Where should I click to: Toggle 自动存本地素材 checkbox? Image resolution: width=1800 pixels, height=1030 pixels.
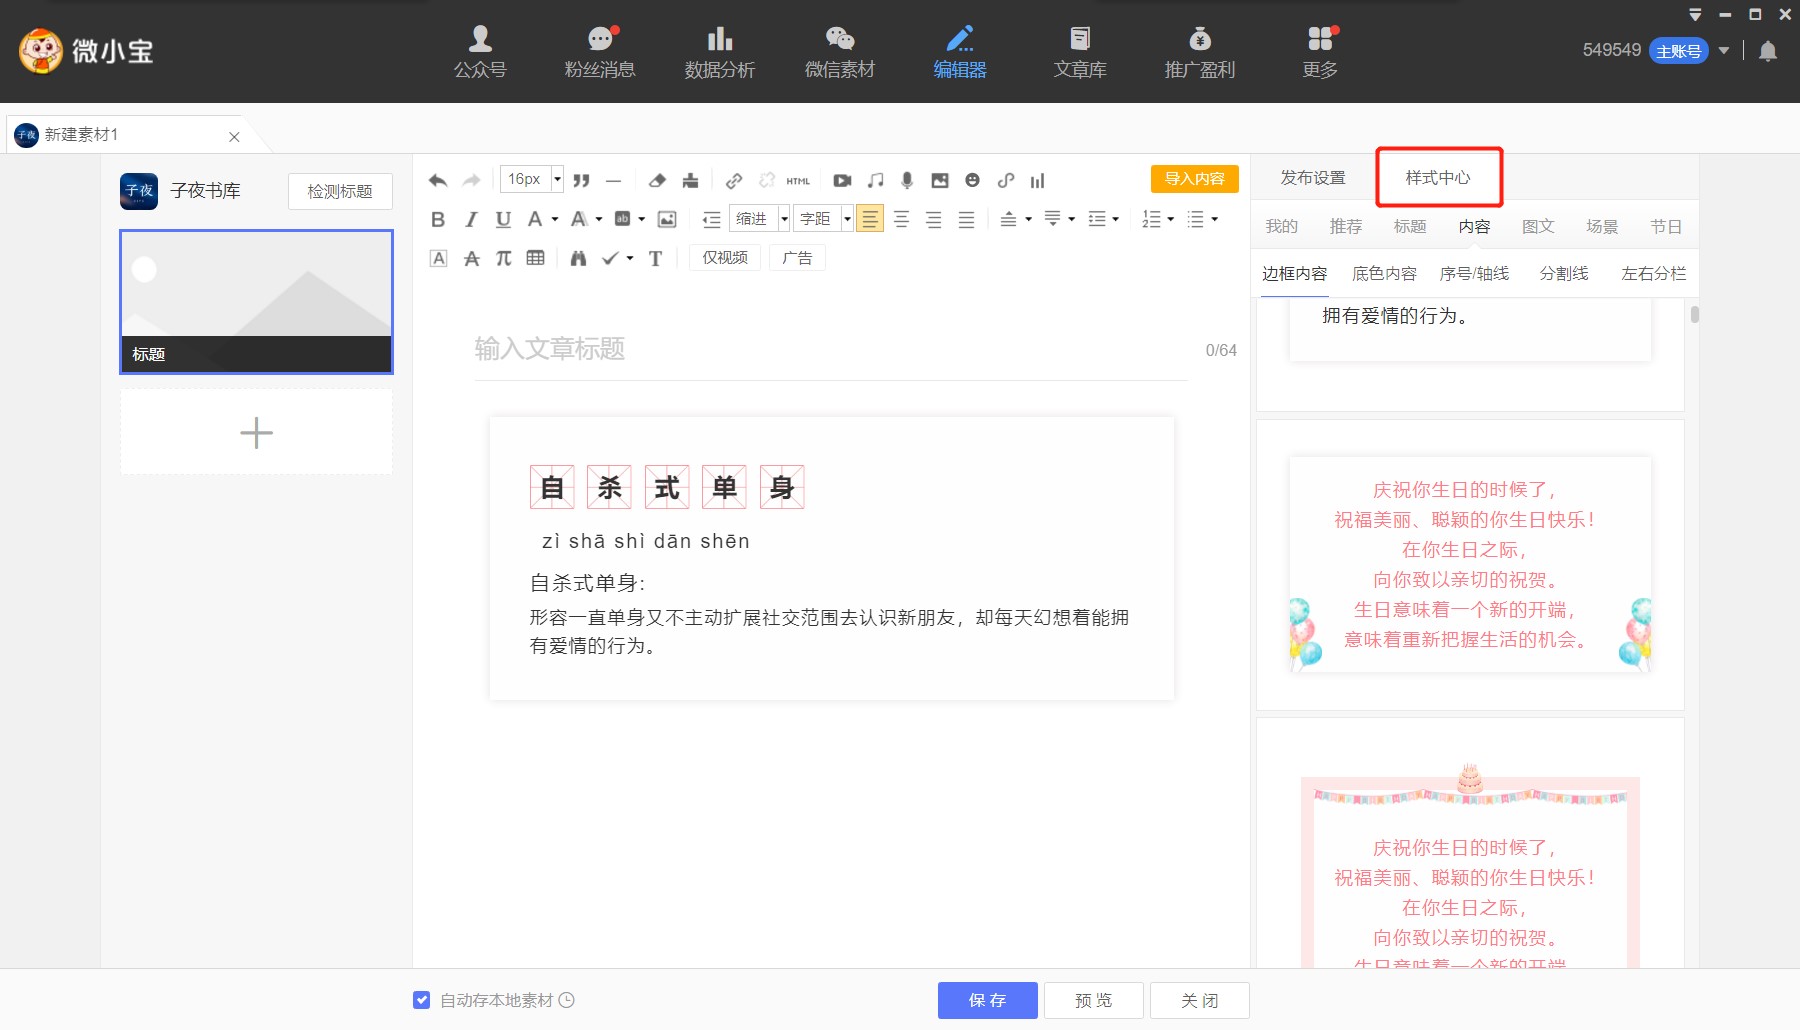[x=422, y=1000]
